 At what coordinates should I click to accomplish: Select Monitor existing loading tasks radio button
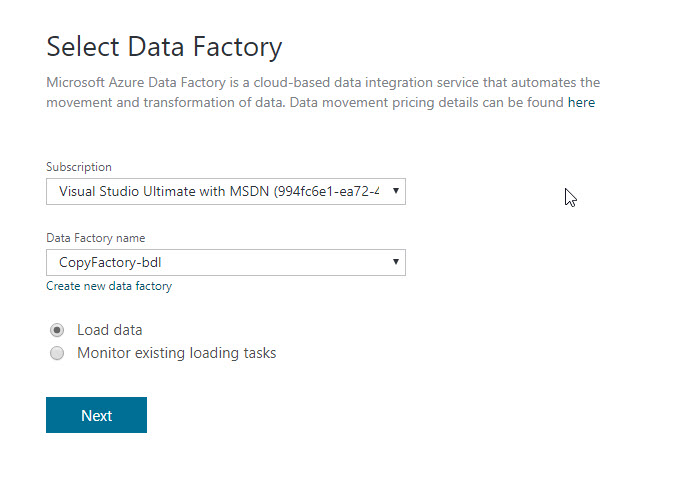tap(57, 353)
